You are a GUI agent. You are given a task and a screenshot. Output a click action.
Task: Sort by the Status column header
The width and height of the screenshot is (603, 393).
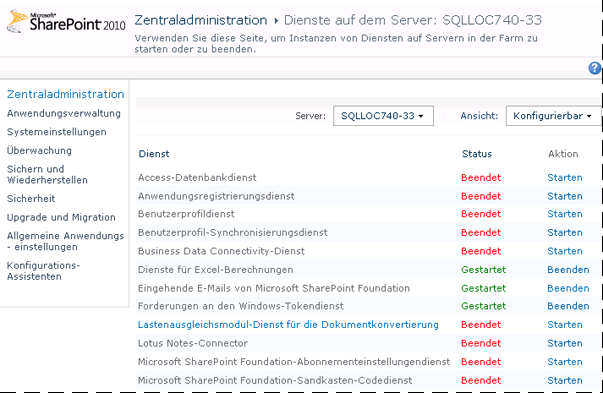pyautogui.click(x=477, y=154)
